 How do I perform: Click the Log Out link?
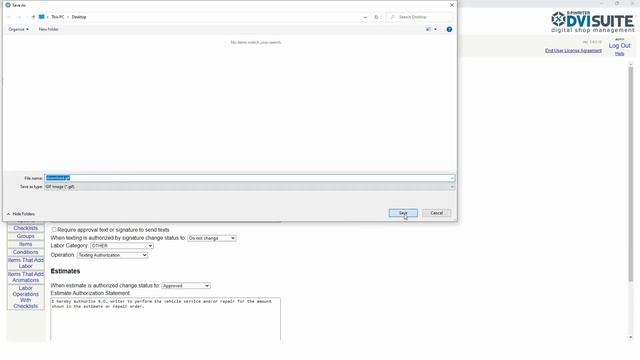pyautogui.click(x=619, y=46)
